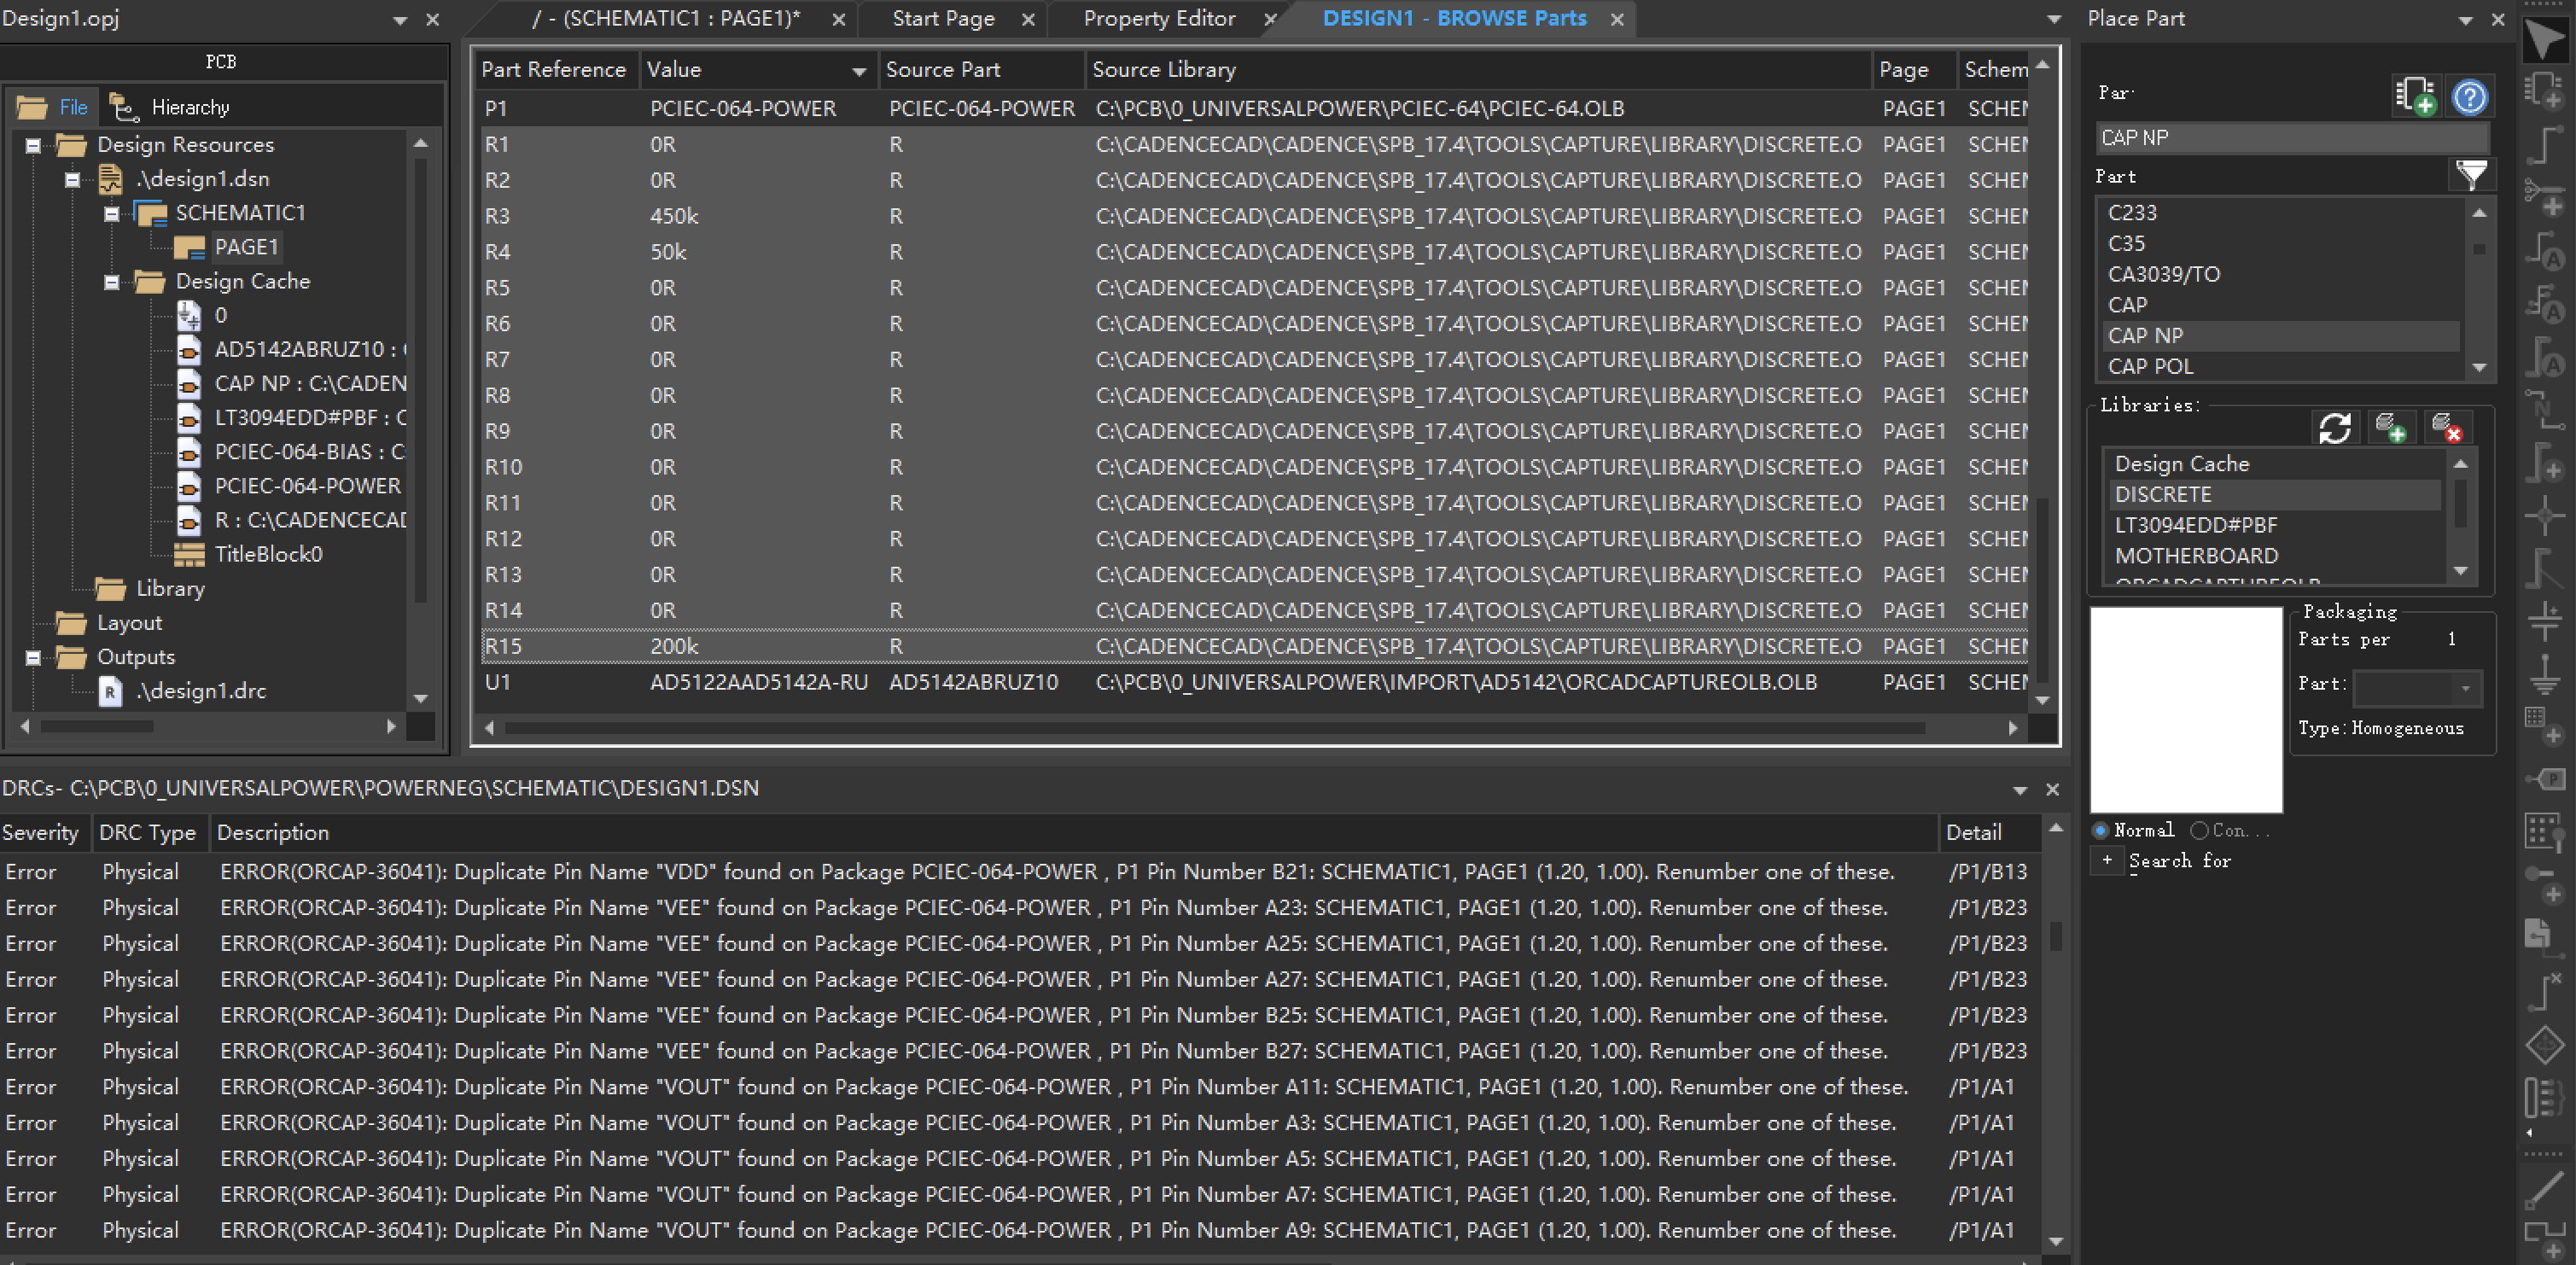
Task: Click the Remove Library icon
Action: point(2446,428)
